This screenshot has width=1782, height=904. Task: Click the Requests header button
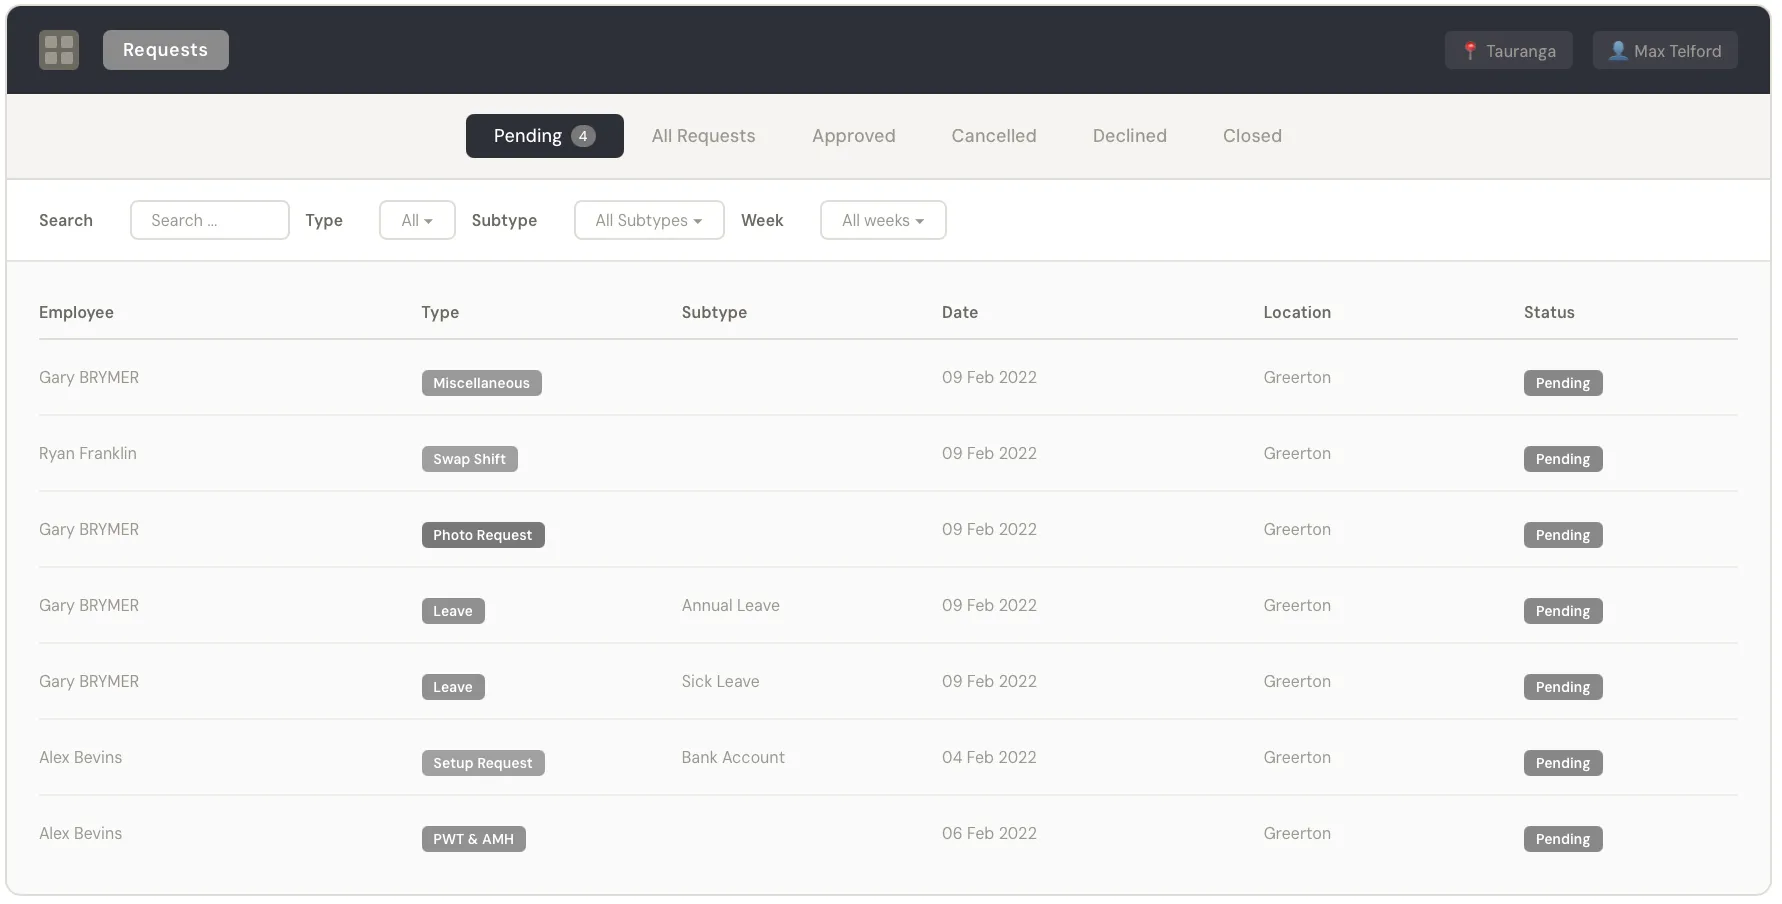tap(165, 50)
